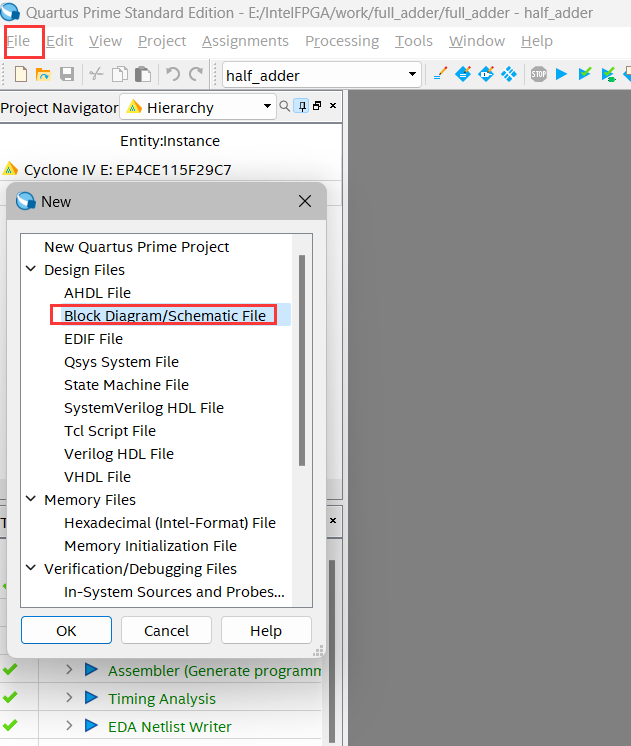Collapse the Memory Files category
Viewport: 631px width, 746px height.
(x=31, y=499)
